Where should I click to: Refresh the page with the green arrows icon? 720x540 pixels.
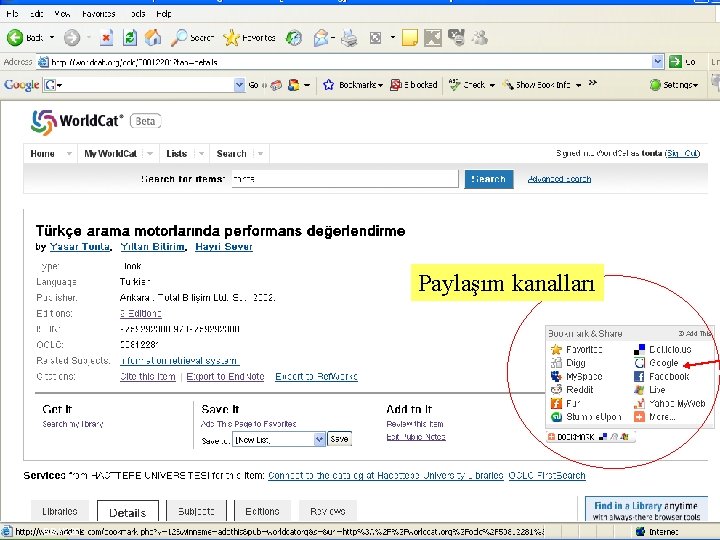pos(130,38)
